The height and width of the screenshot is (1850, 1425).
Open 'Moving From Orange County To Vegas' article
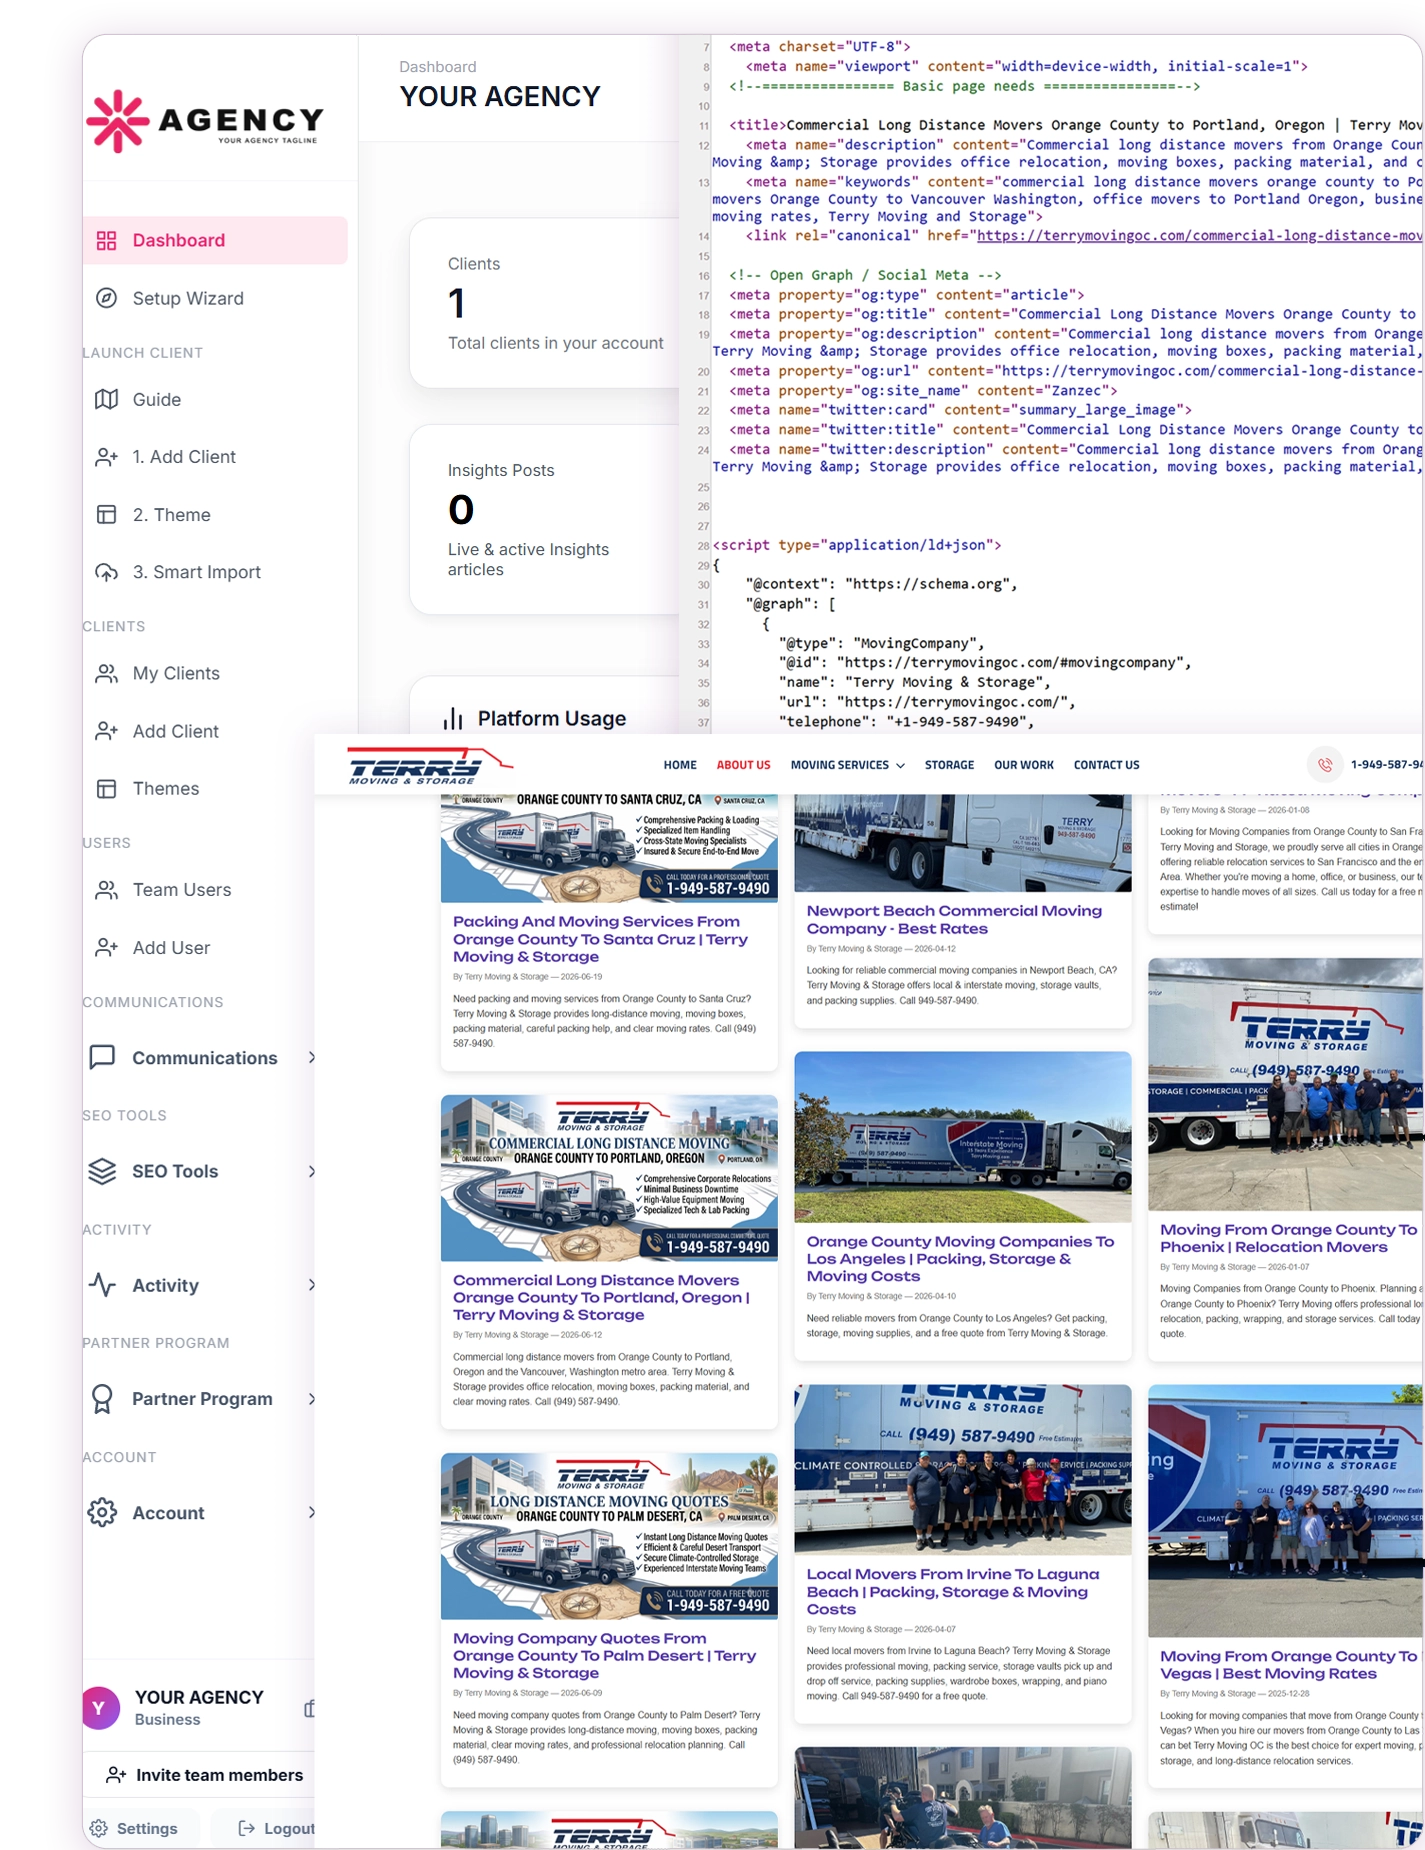[1288, 1665]
